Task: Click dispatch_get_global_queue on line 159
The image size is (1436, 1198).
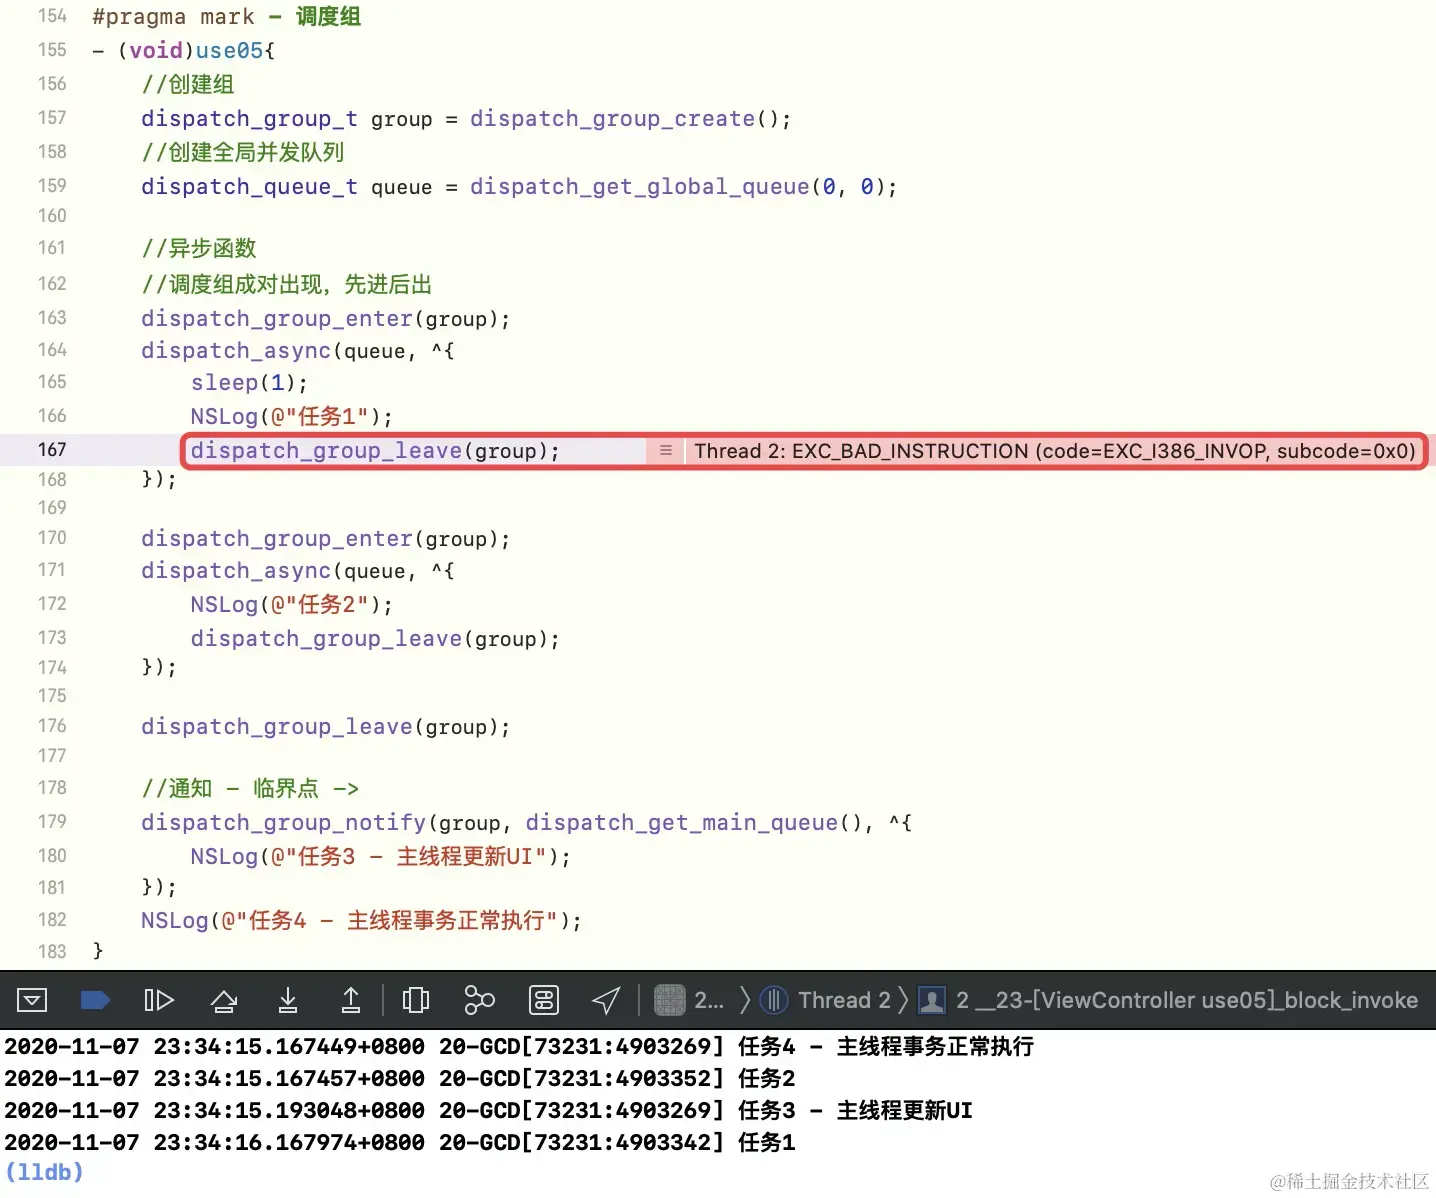Action: [640, 187]
